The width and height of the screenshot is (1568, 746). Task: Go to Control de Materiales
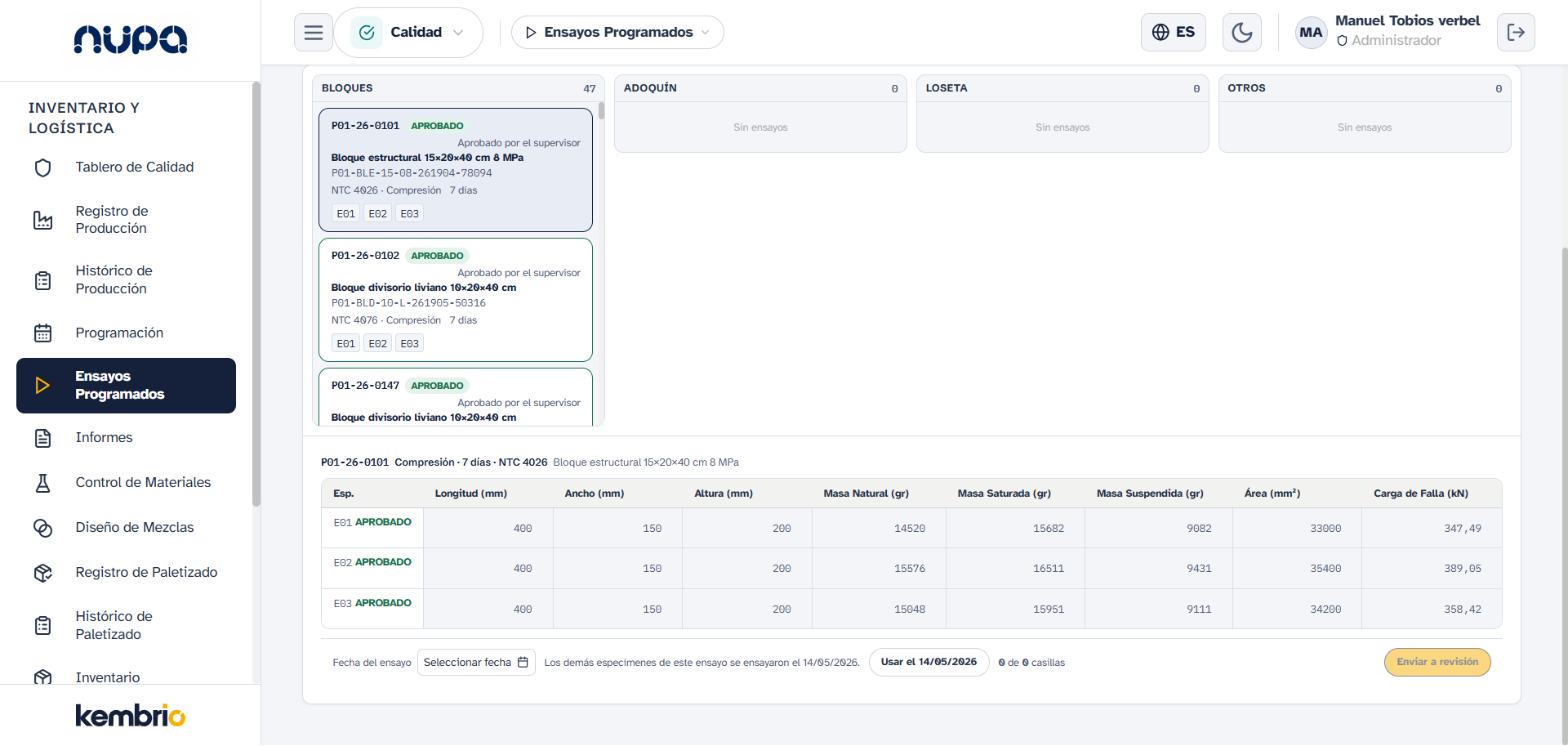(126, 482)
